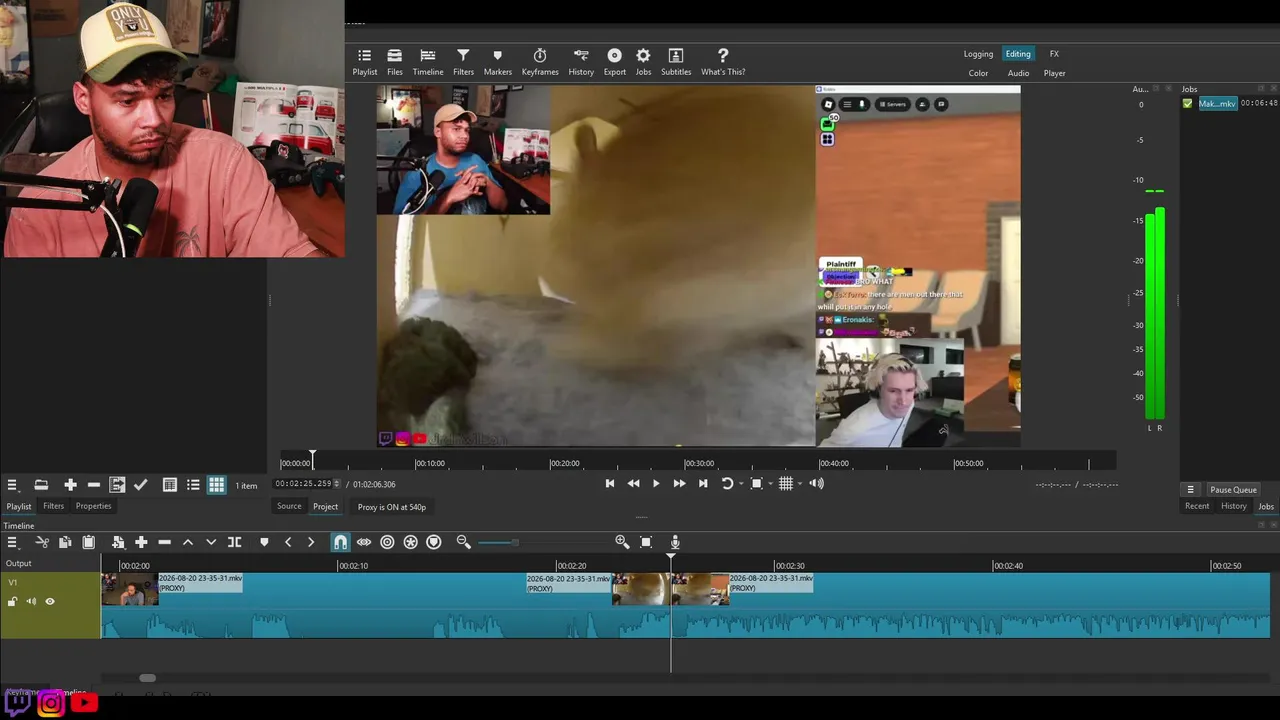This screenshot has height=720, width=1280.
Task: Zoom in the timeline with magnifier icon
Action: (622, 542)
